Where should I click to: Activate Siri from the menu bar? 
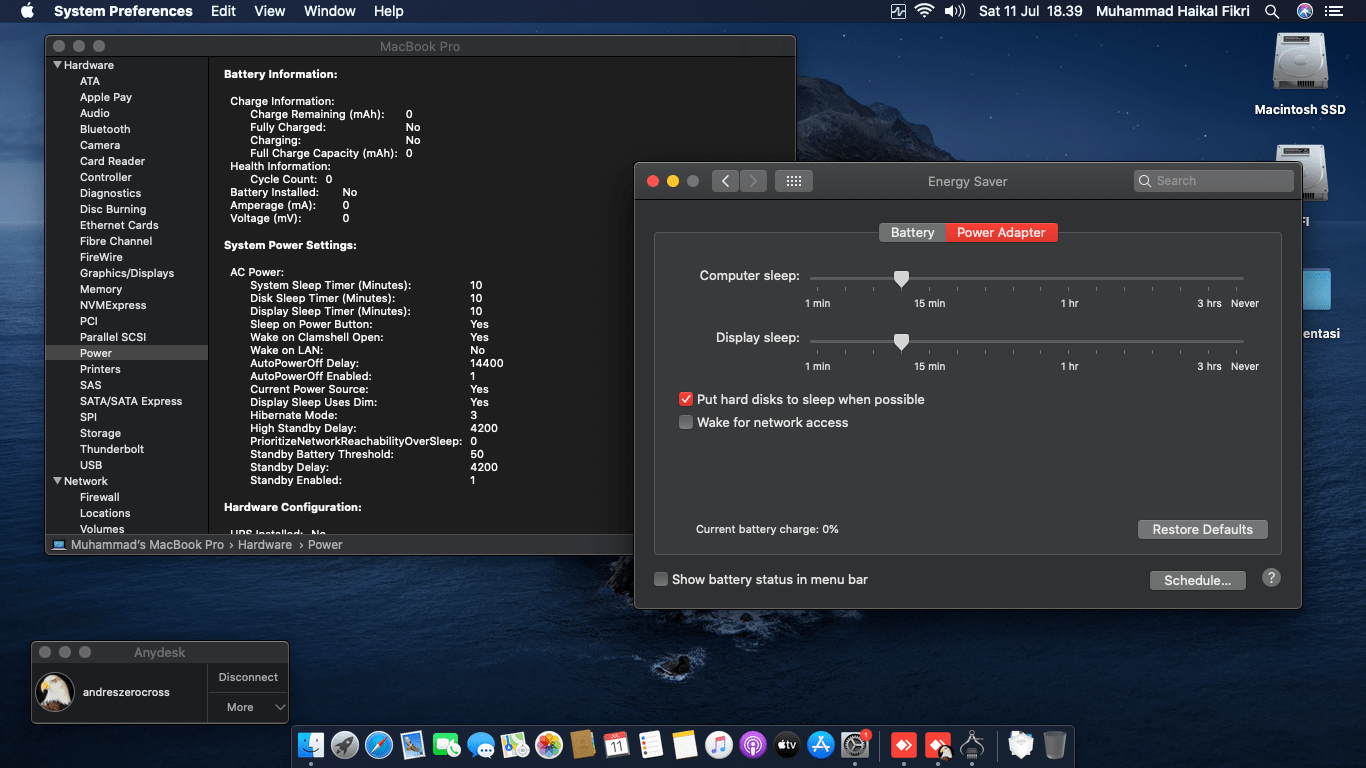(1304, 11)
